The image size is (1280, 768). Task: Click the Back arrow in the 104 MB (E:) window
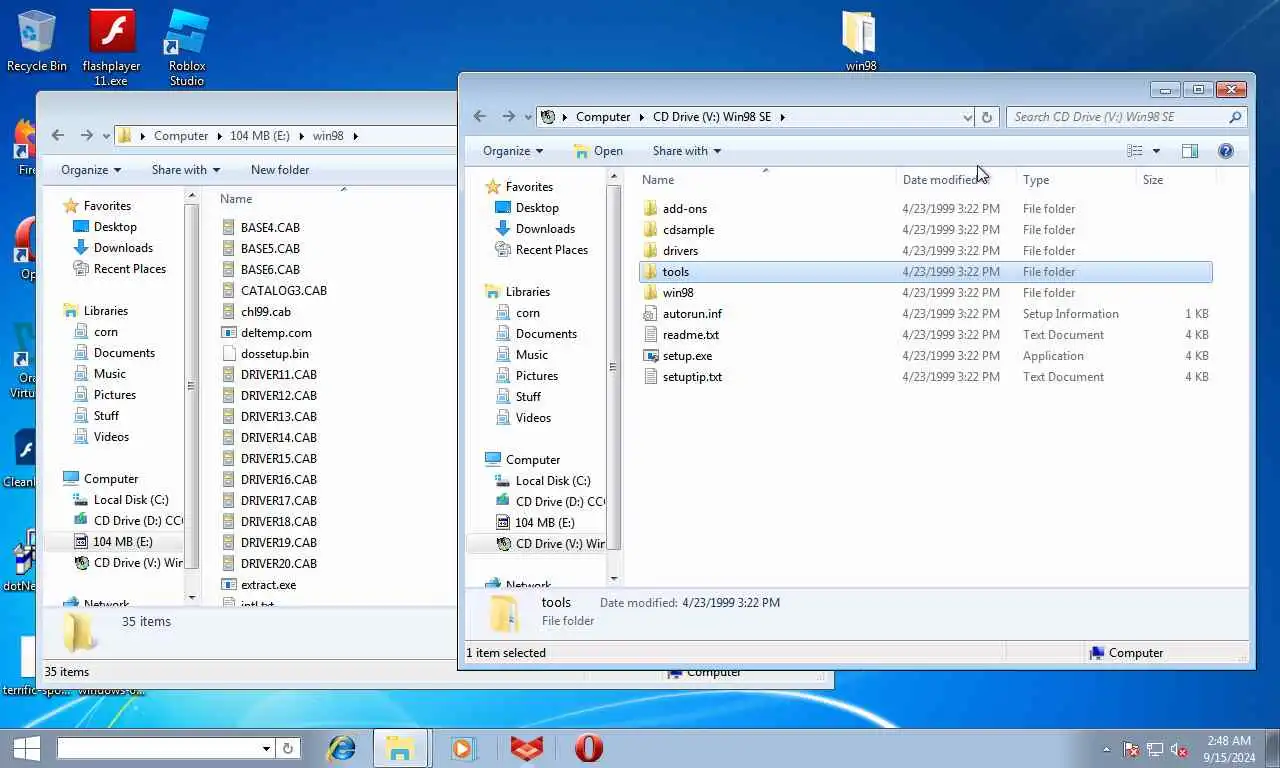58,136
